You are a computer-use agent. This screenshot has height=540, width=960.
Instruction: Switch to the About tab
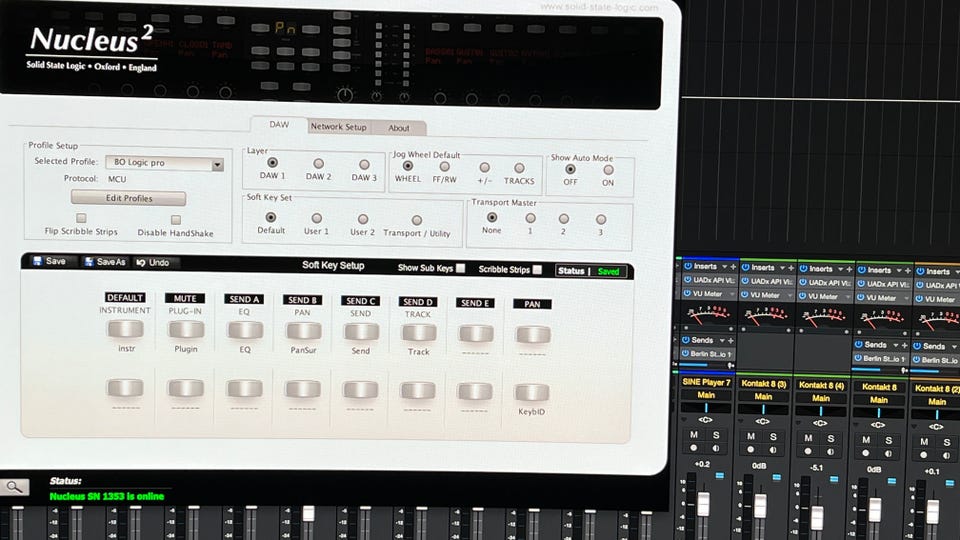[x=399, y=128]
